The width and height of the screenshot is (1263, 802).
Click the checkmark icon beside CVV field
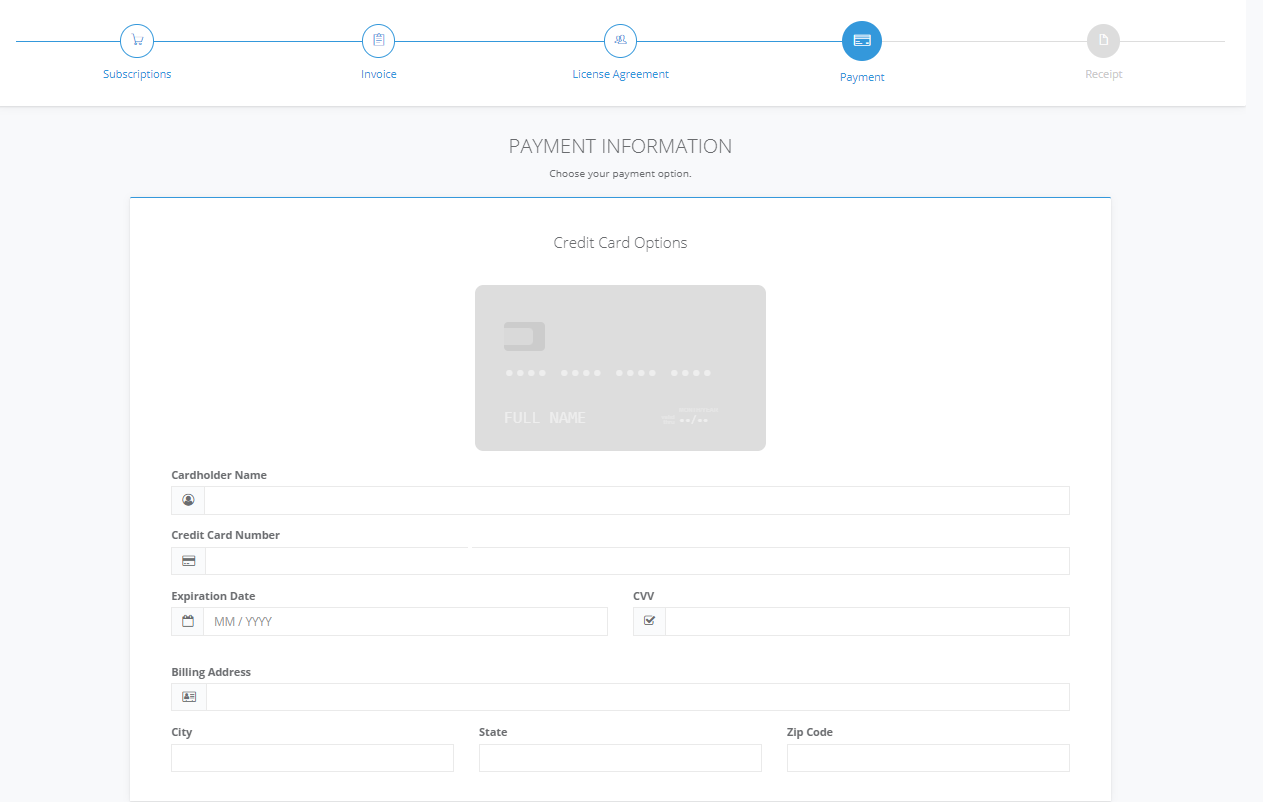(649, 621)
